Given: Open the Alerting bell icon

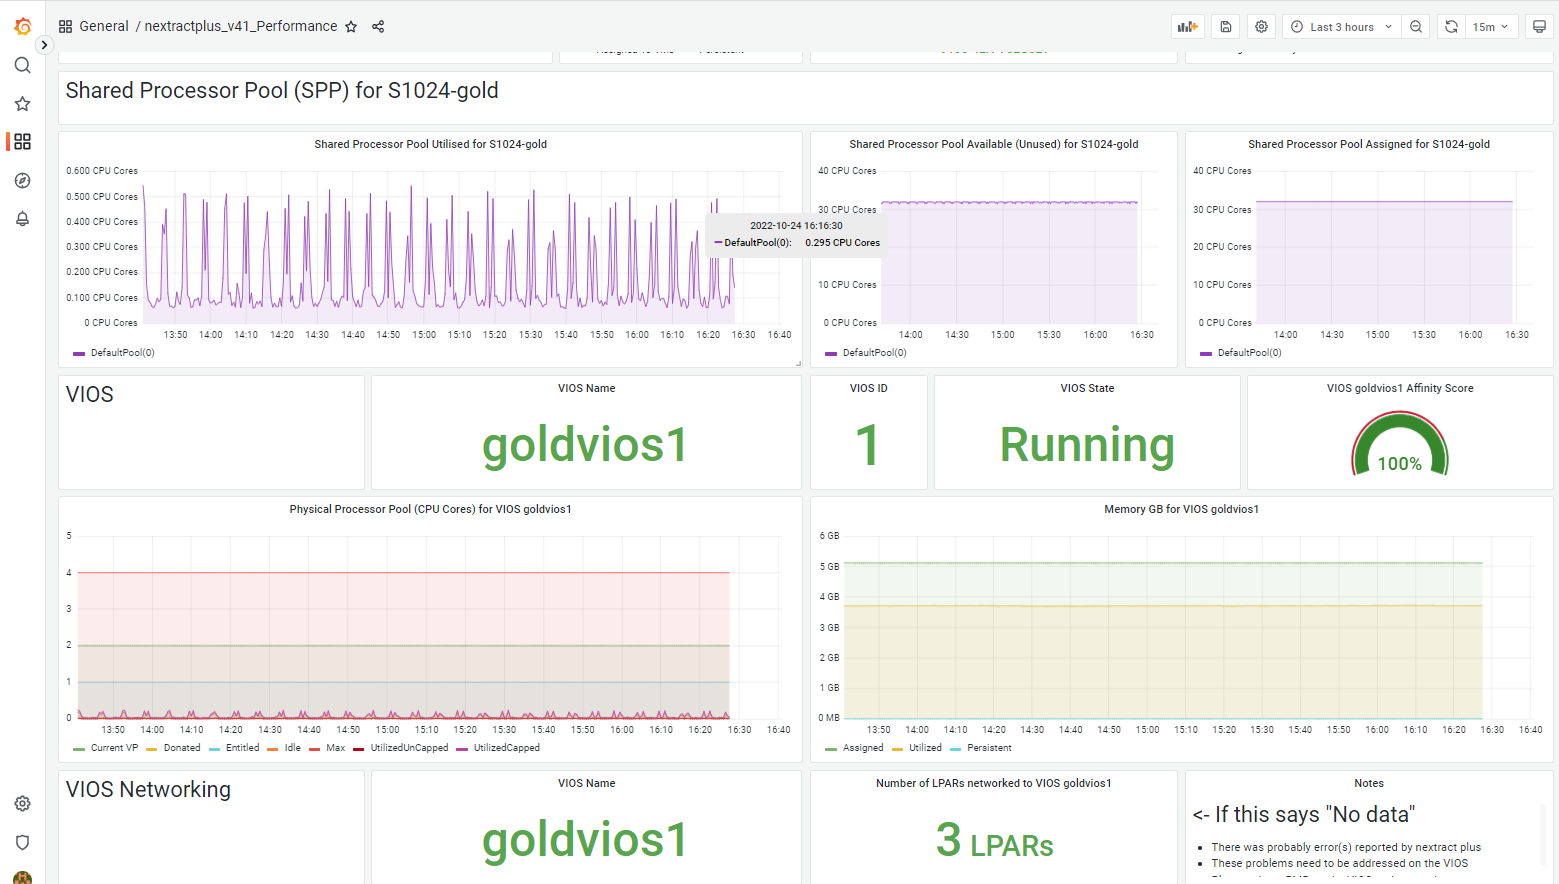Looking at the screenshot, I should coord(22,219).
